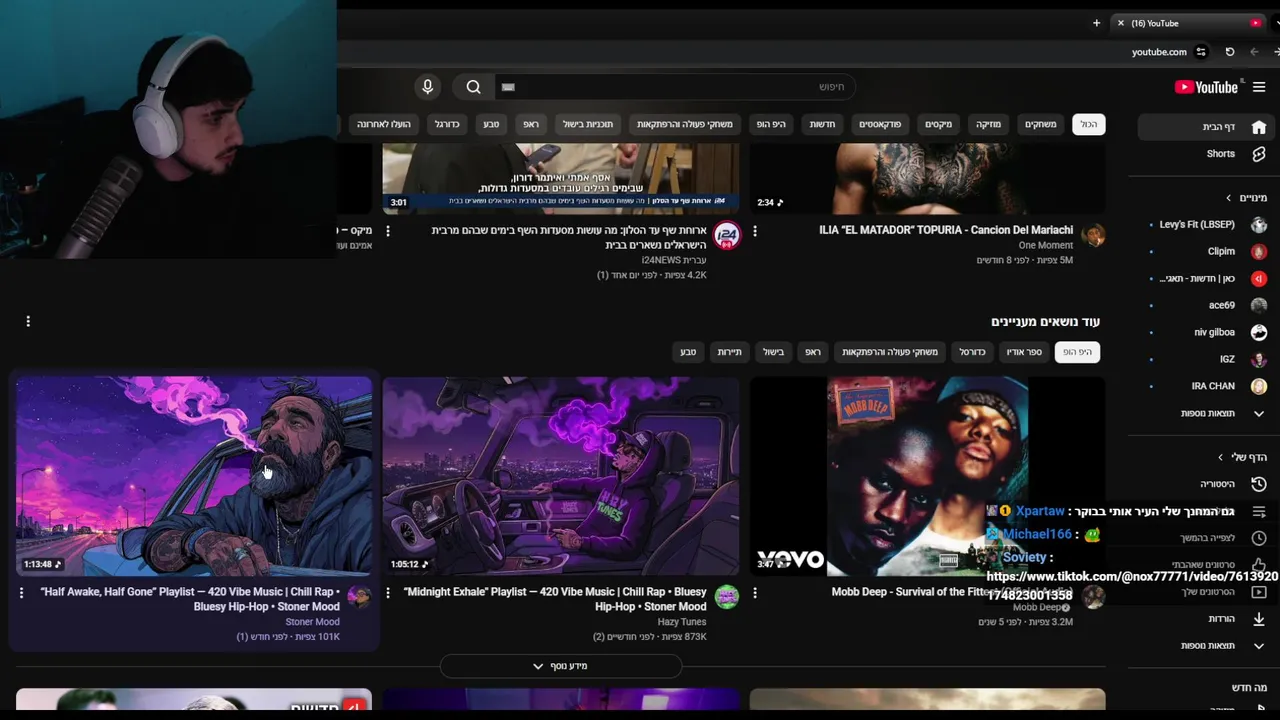The height and width of the screenshot is (720, 1280).
Task: Click the YouTube logo
Action: 1206,87
